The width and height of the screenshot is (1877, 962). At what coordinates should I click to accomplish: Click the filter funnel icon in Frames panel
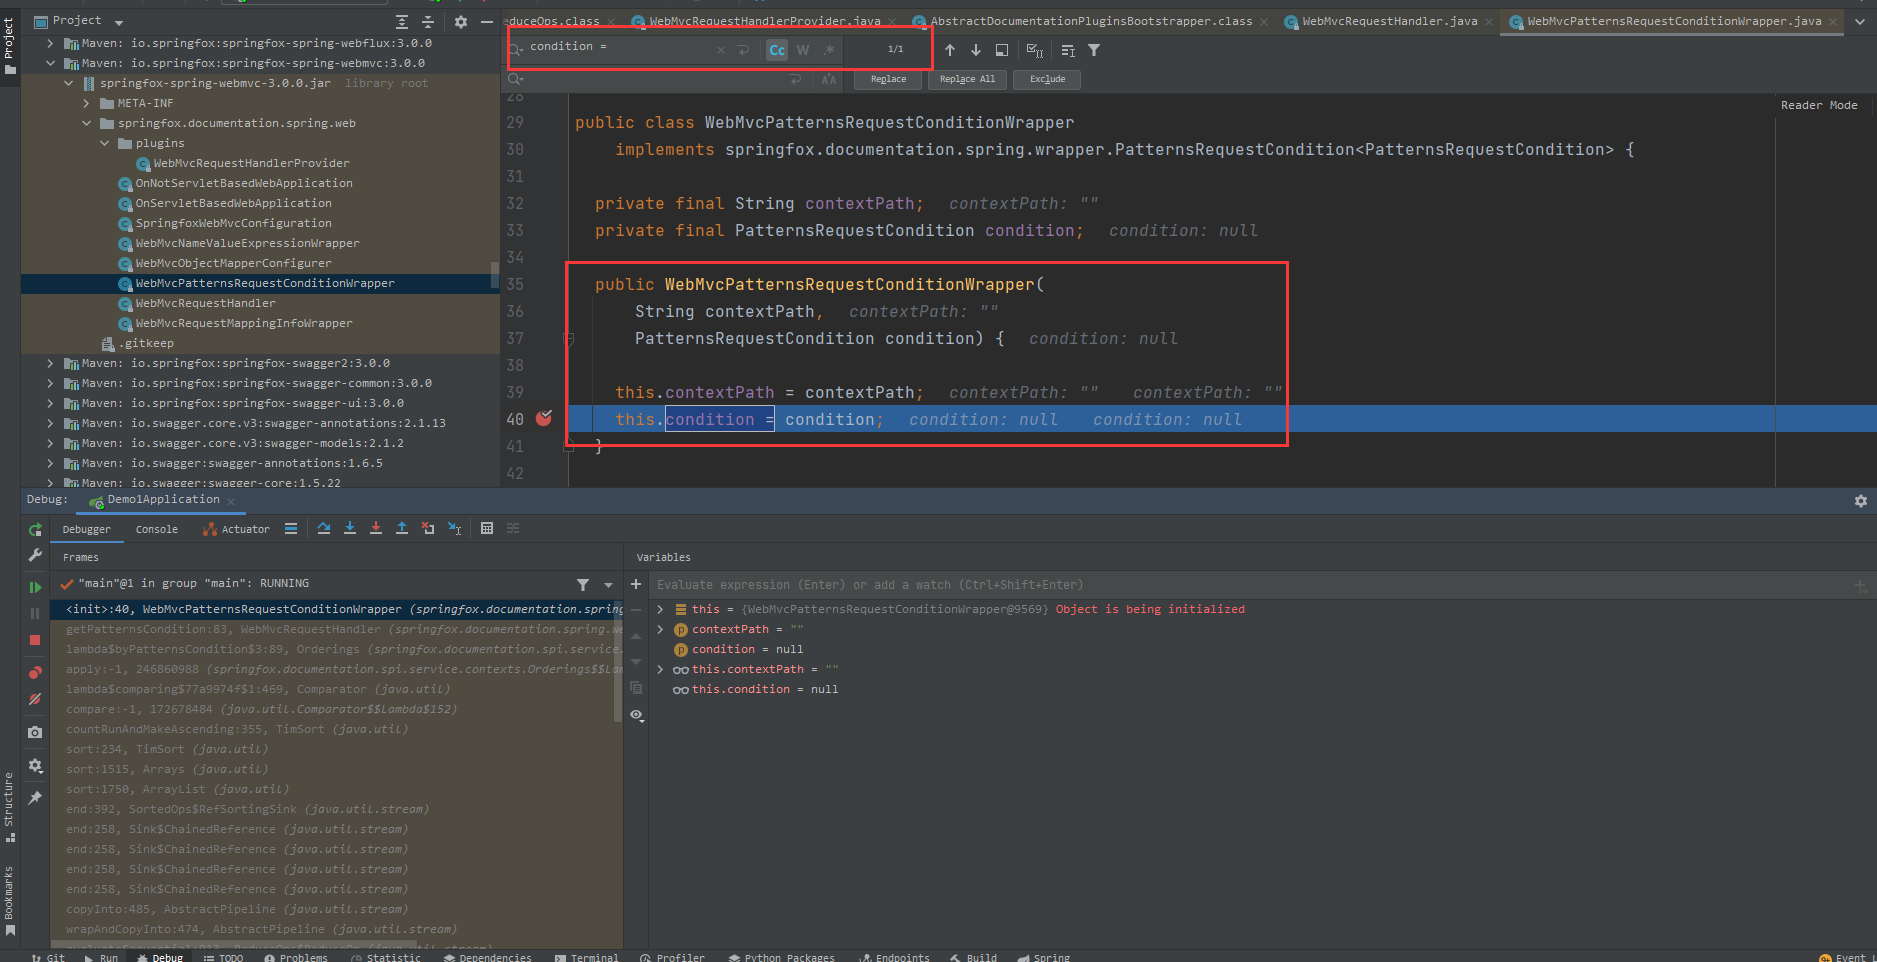coord(584,583)
